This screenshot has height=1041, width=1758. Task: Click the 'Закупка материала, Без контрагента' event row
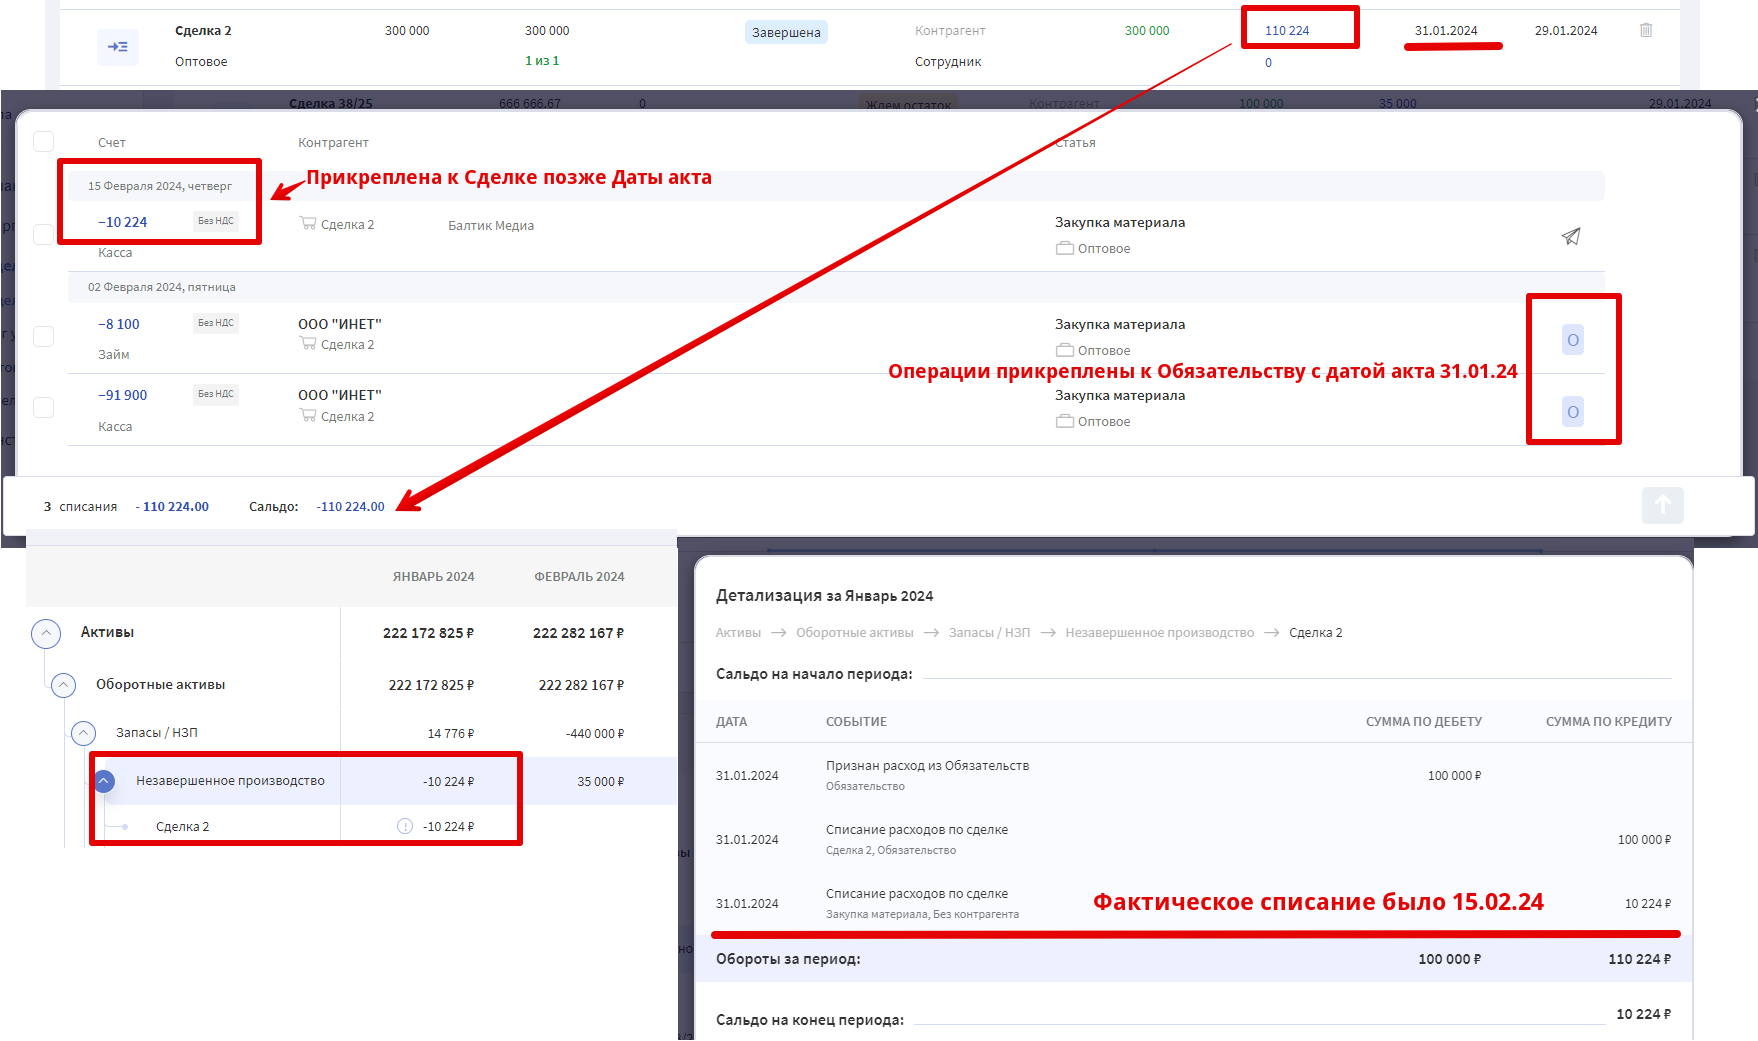click(x=1193, y=903)
